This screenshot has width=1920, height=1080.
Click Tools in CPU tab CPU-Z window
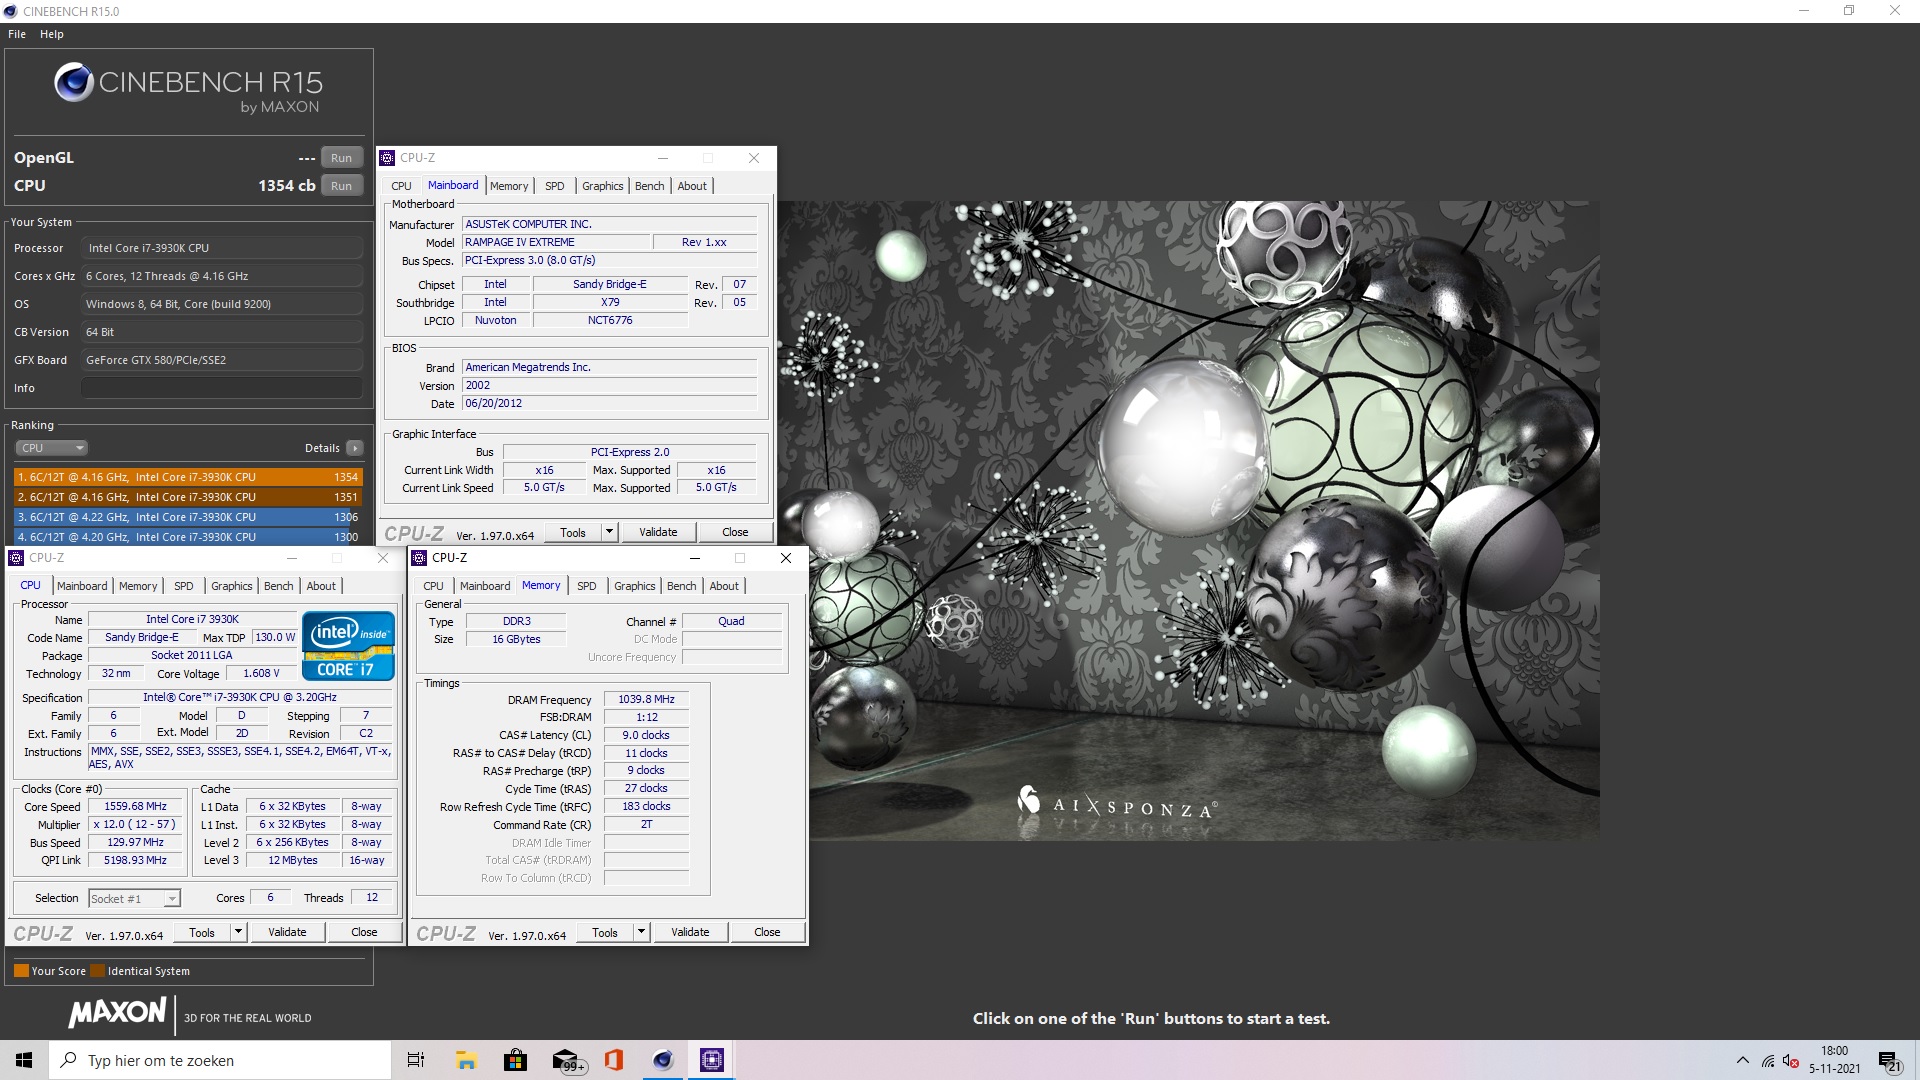202,932
